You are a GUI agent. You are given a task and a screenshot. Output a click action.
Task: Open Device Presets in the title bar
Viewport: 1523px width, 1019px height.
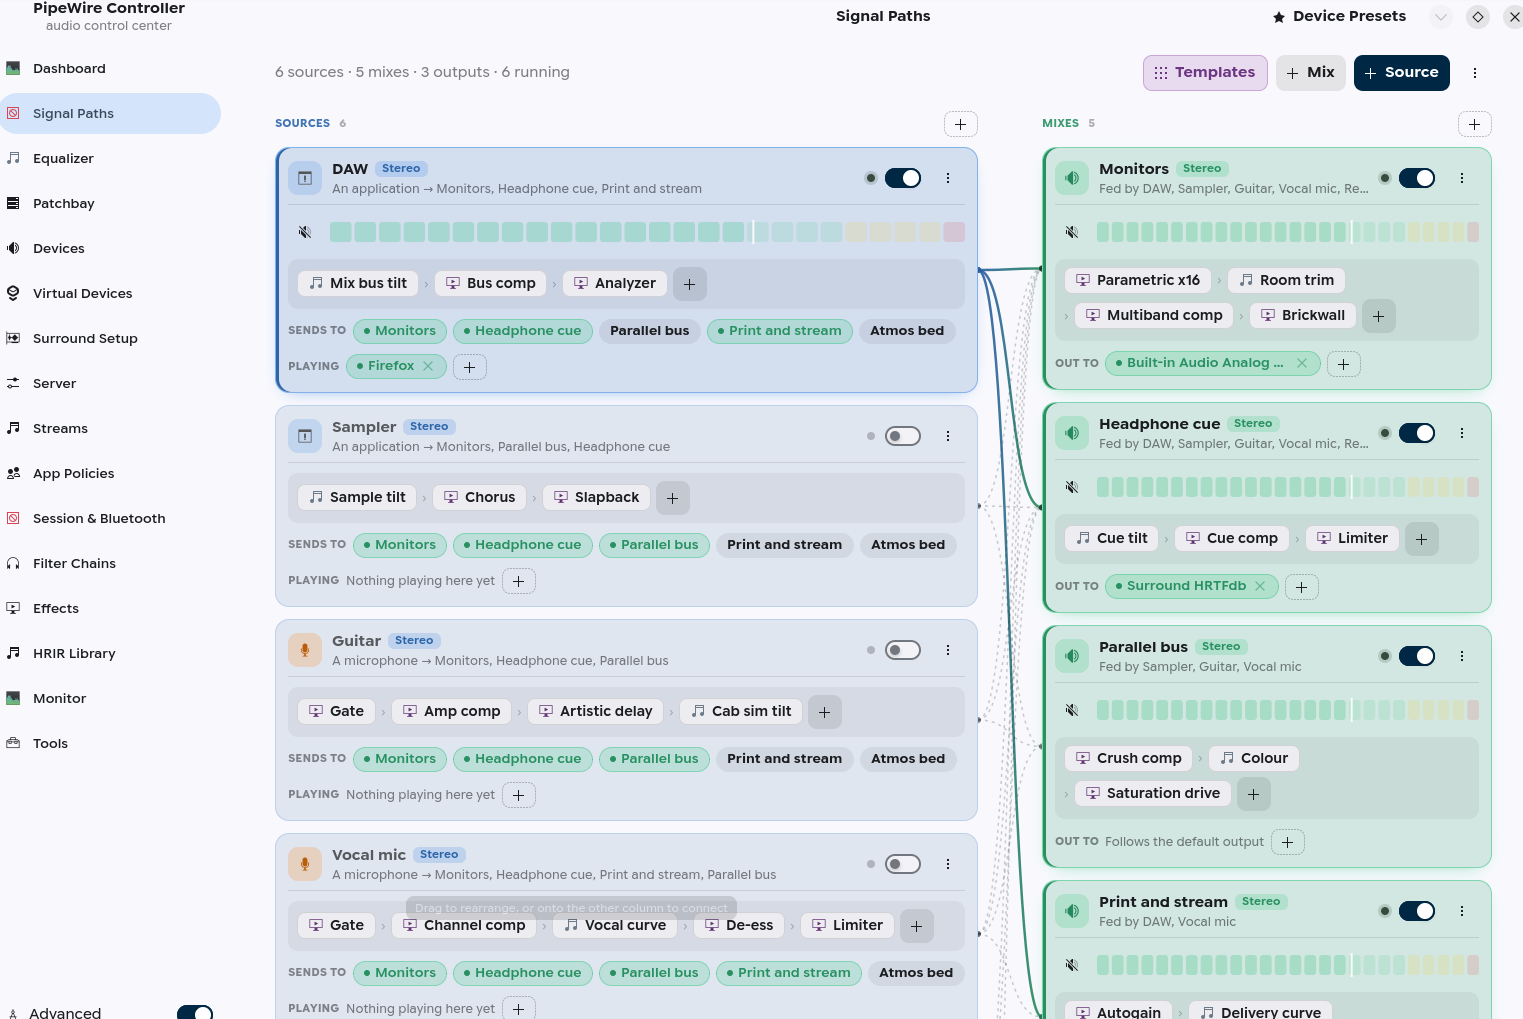[x=1339, y=17]
